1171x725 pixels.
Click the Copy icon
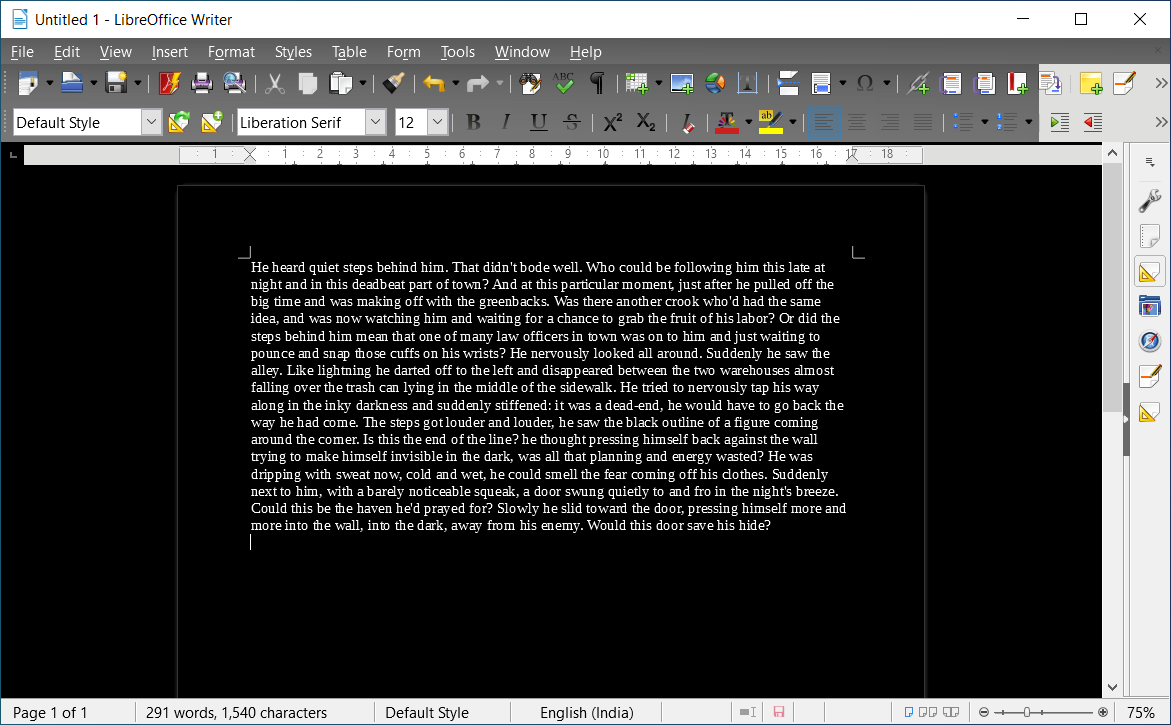307,83
